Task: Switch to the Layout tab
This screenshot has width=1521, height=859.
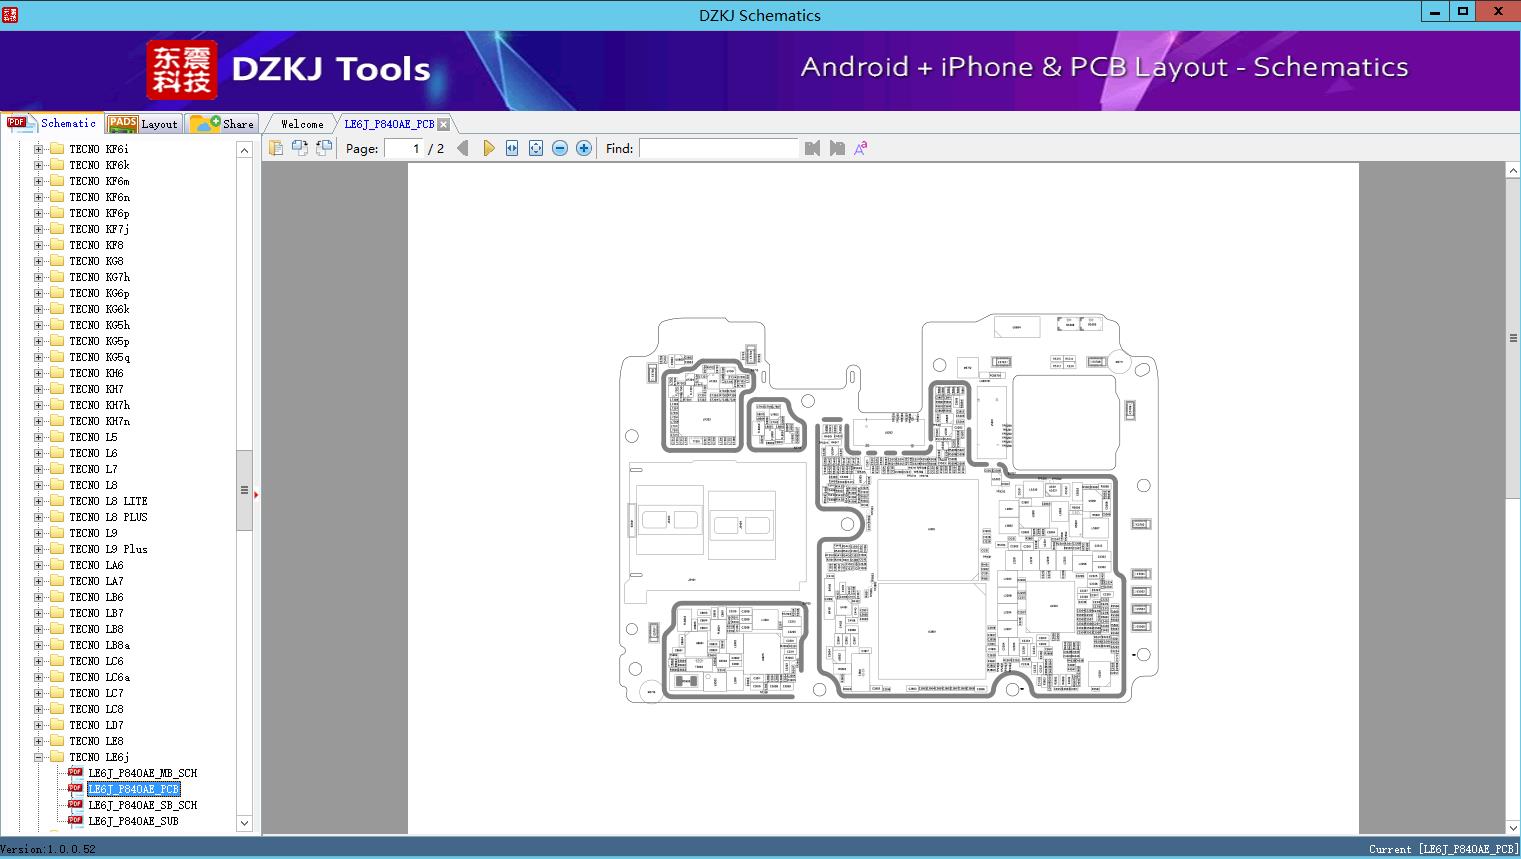Action: click(144, 123)
